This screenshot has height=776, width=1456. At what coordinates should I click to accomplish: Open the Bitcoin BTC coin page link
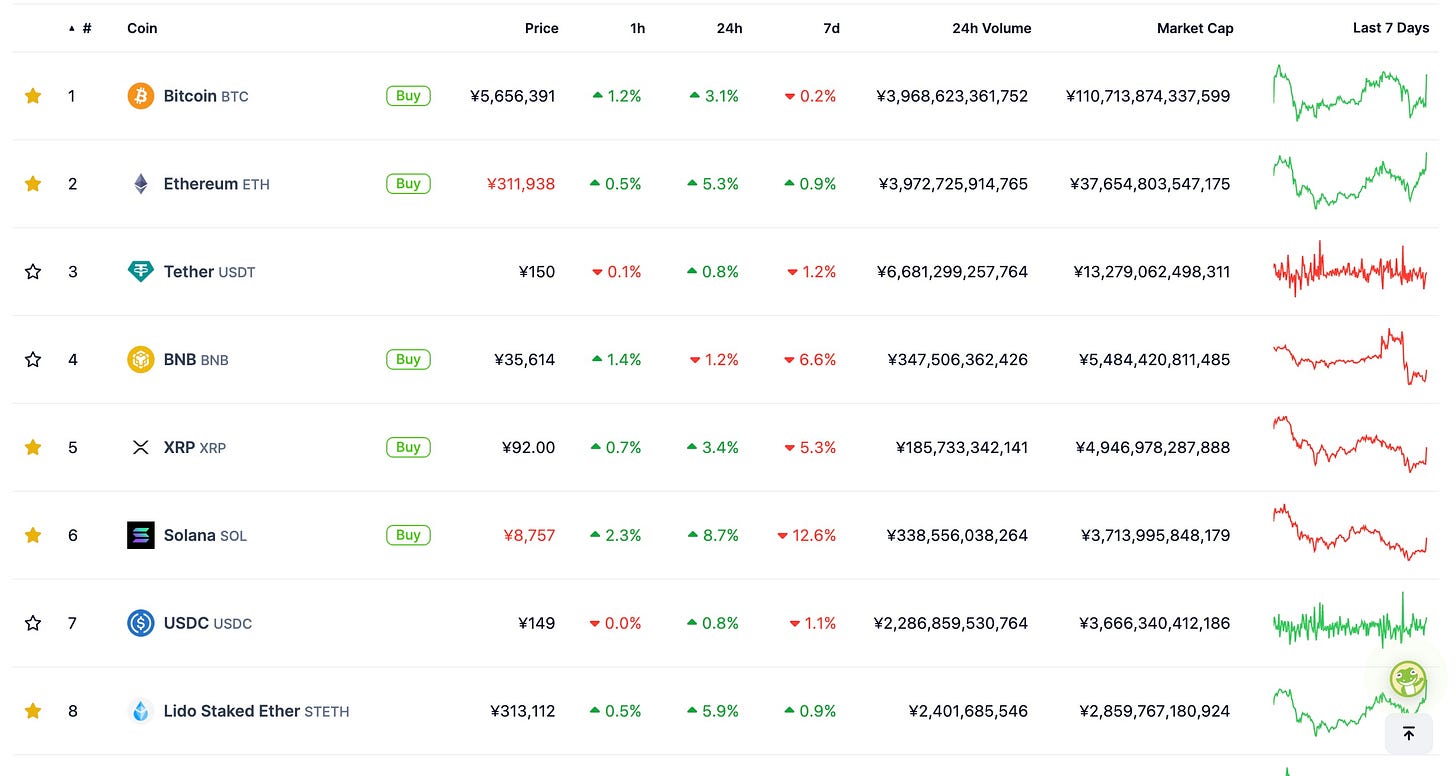206,96
